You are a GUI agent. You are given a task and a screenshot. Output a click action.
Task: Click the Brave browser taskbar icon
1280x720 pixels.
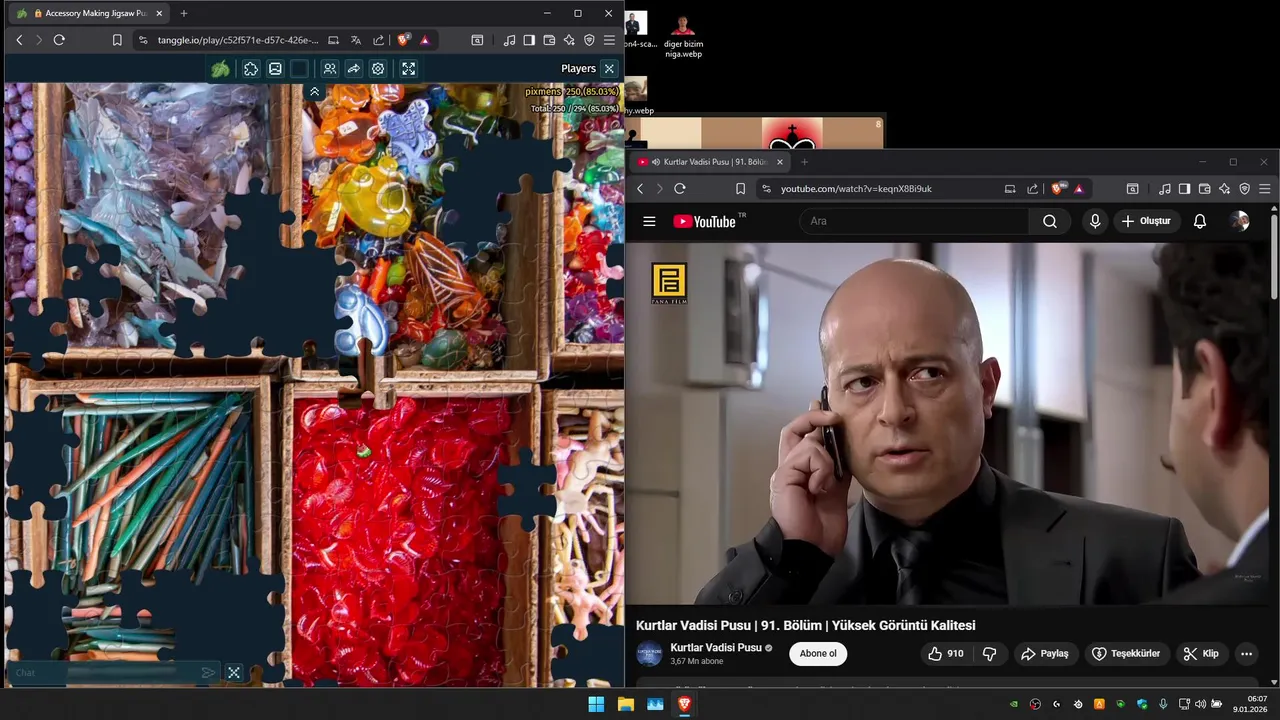[684, 704]
